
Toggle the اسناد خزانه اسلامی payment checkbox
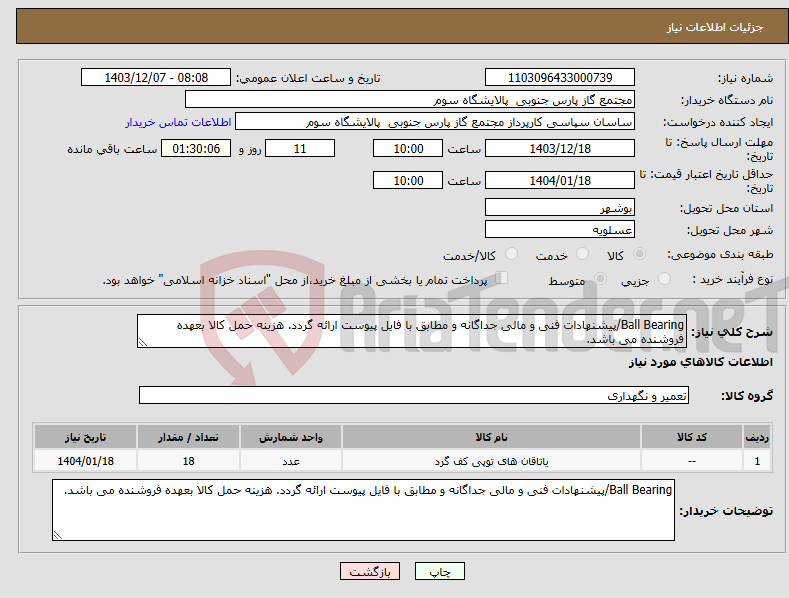point(501,278)
